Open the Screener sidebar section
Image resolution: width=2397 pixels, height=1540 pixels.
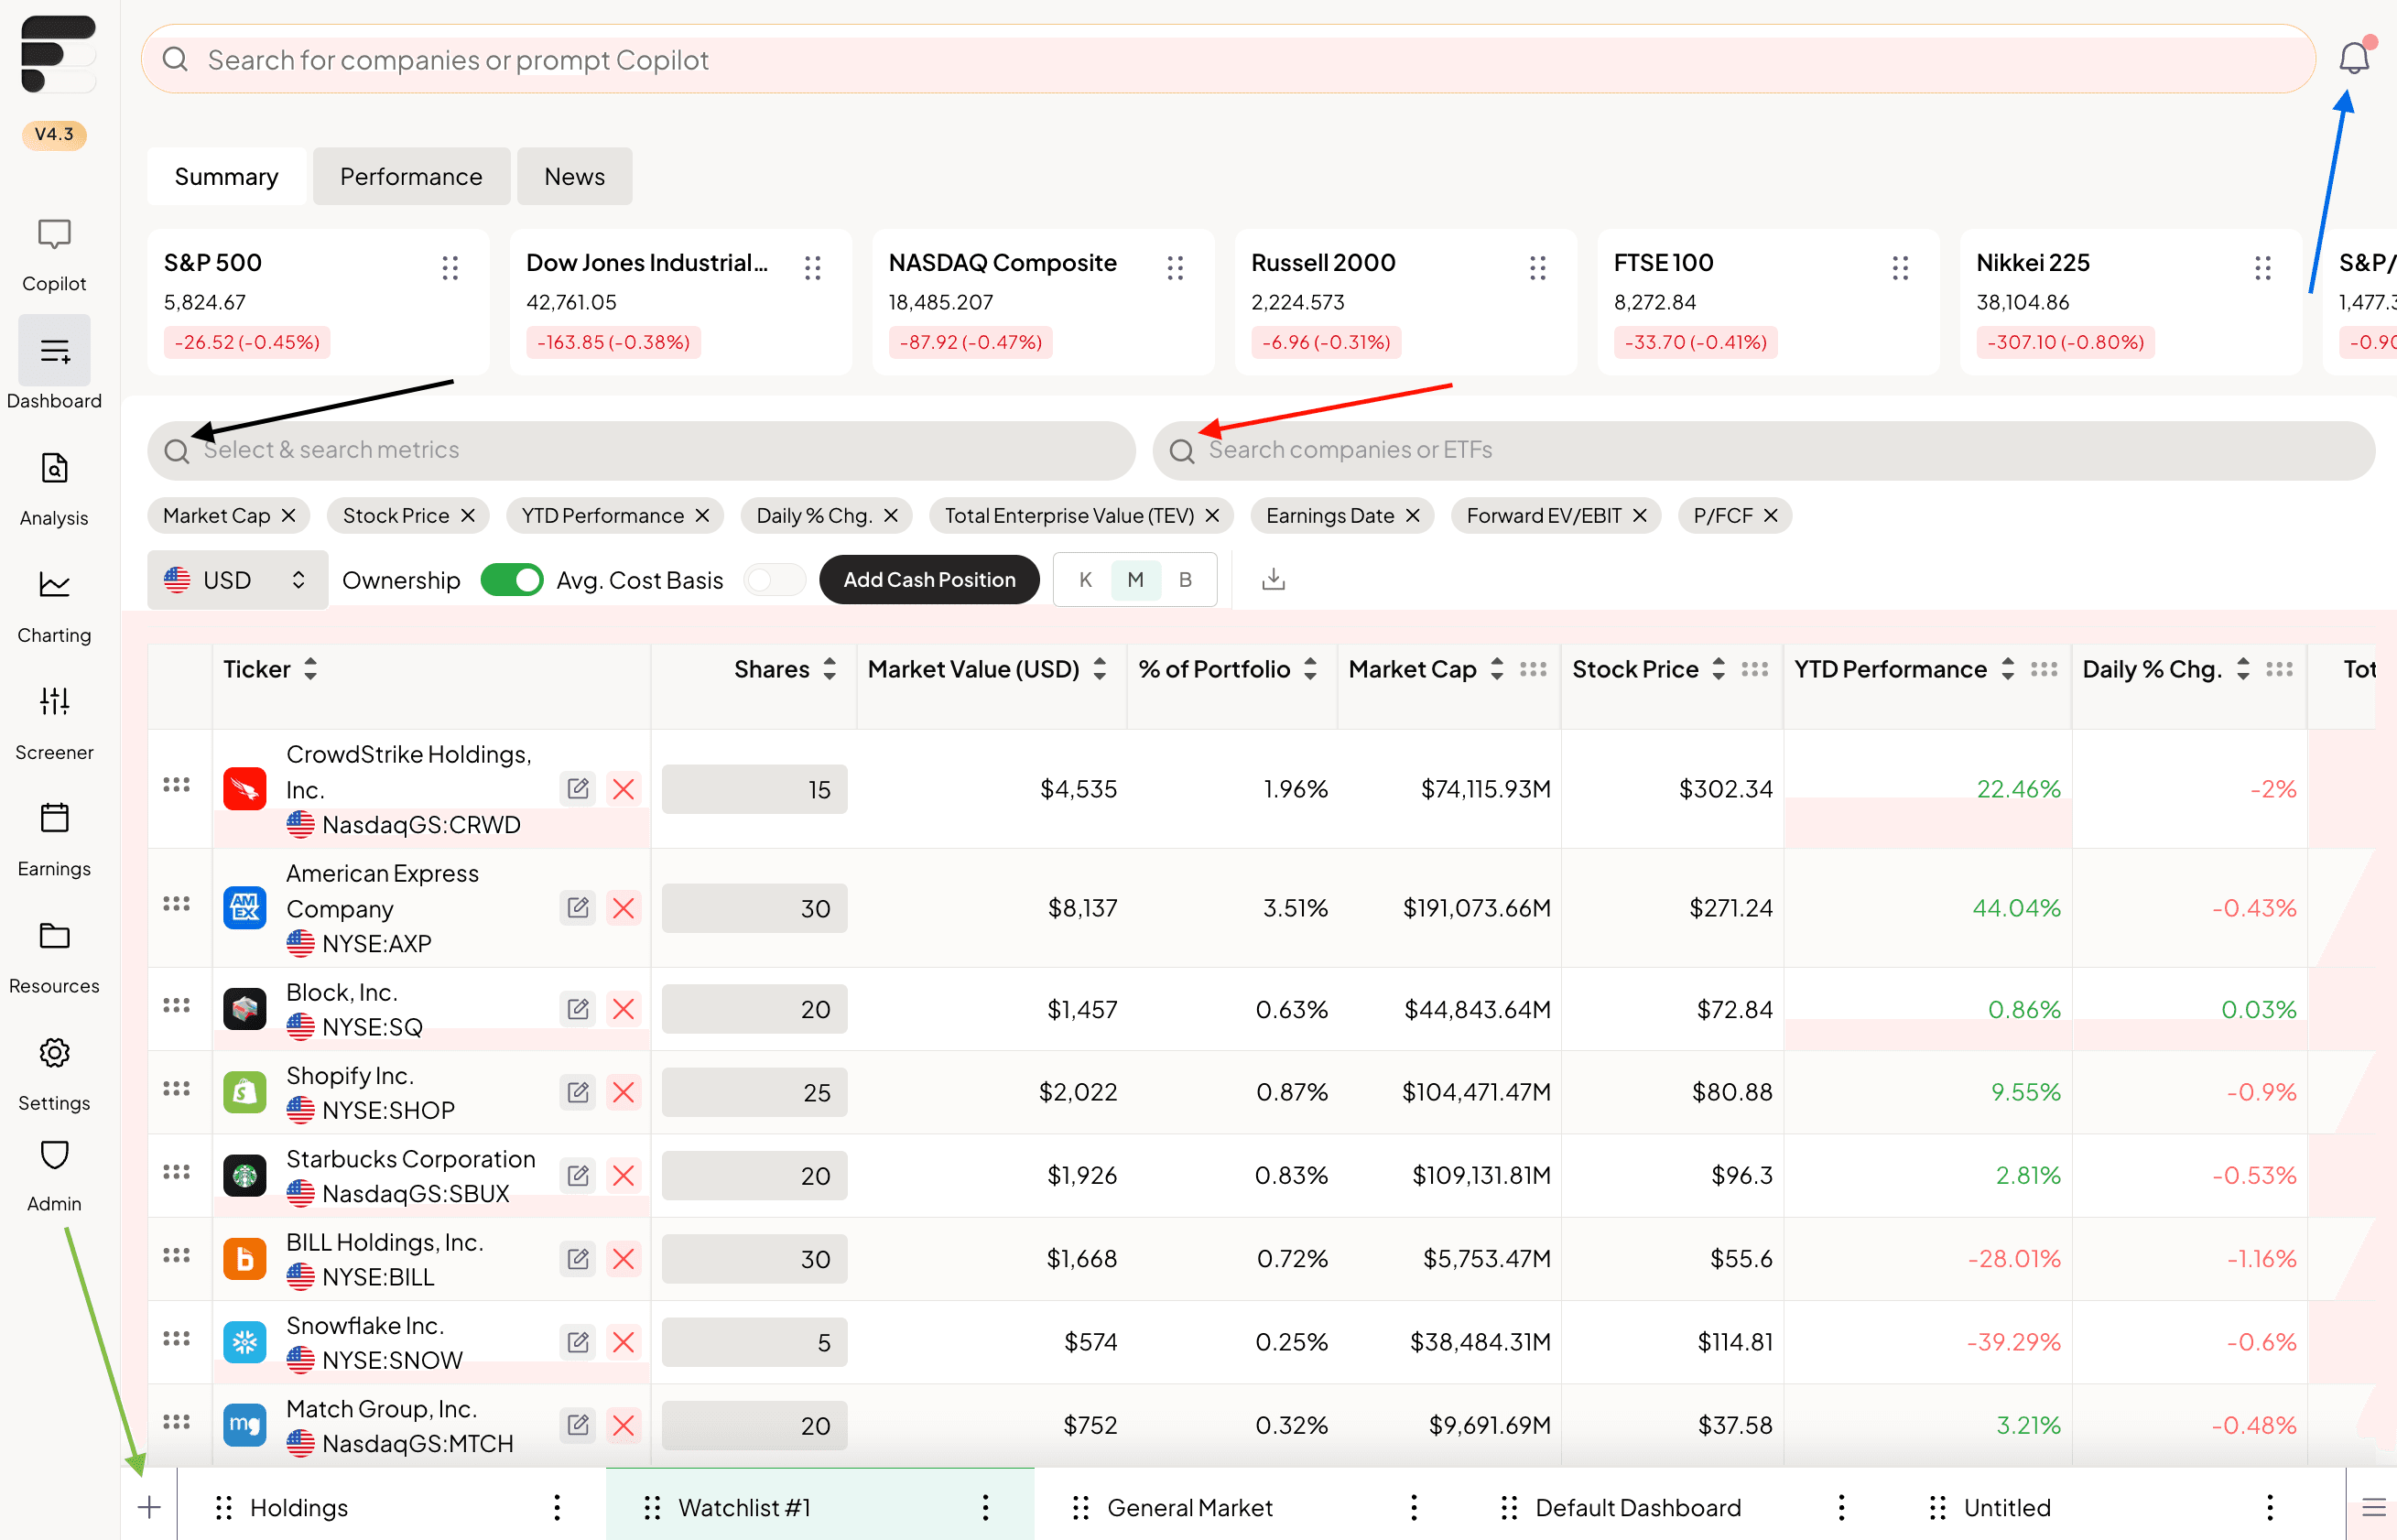click(x=54, y=724)
